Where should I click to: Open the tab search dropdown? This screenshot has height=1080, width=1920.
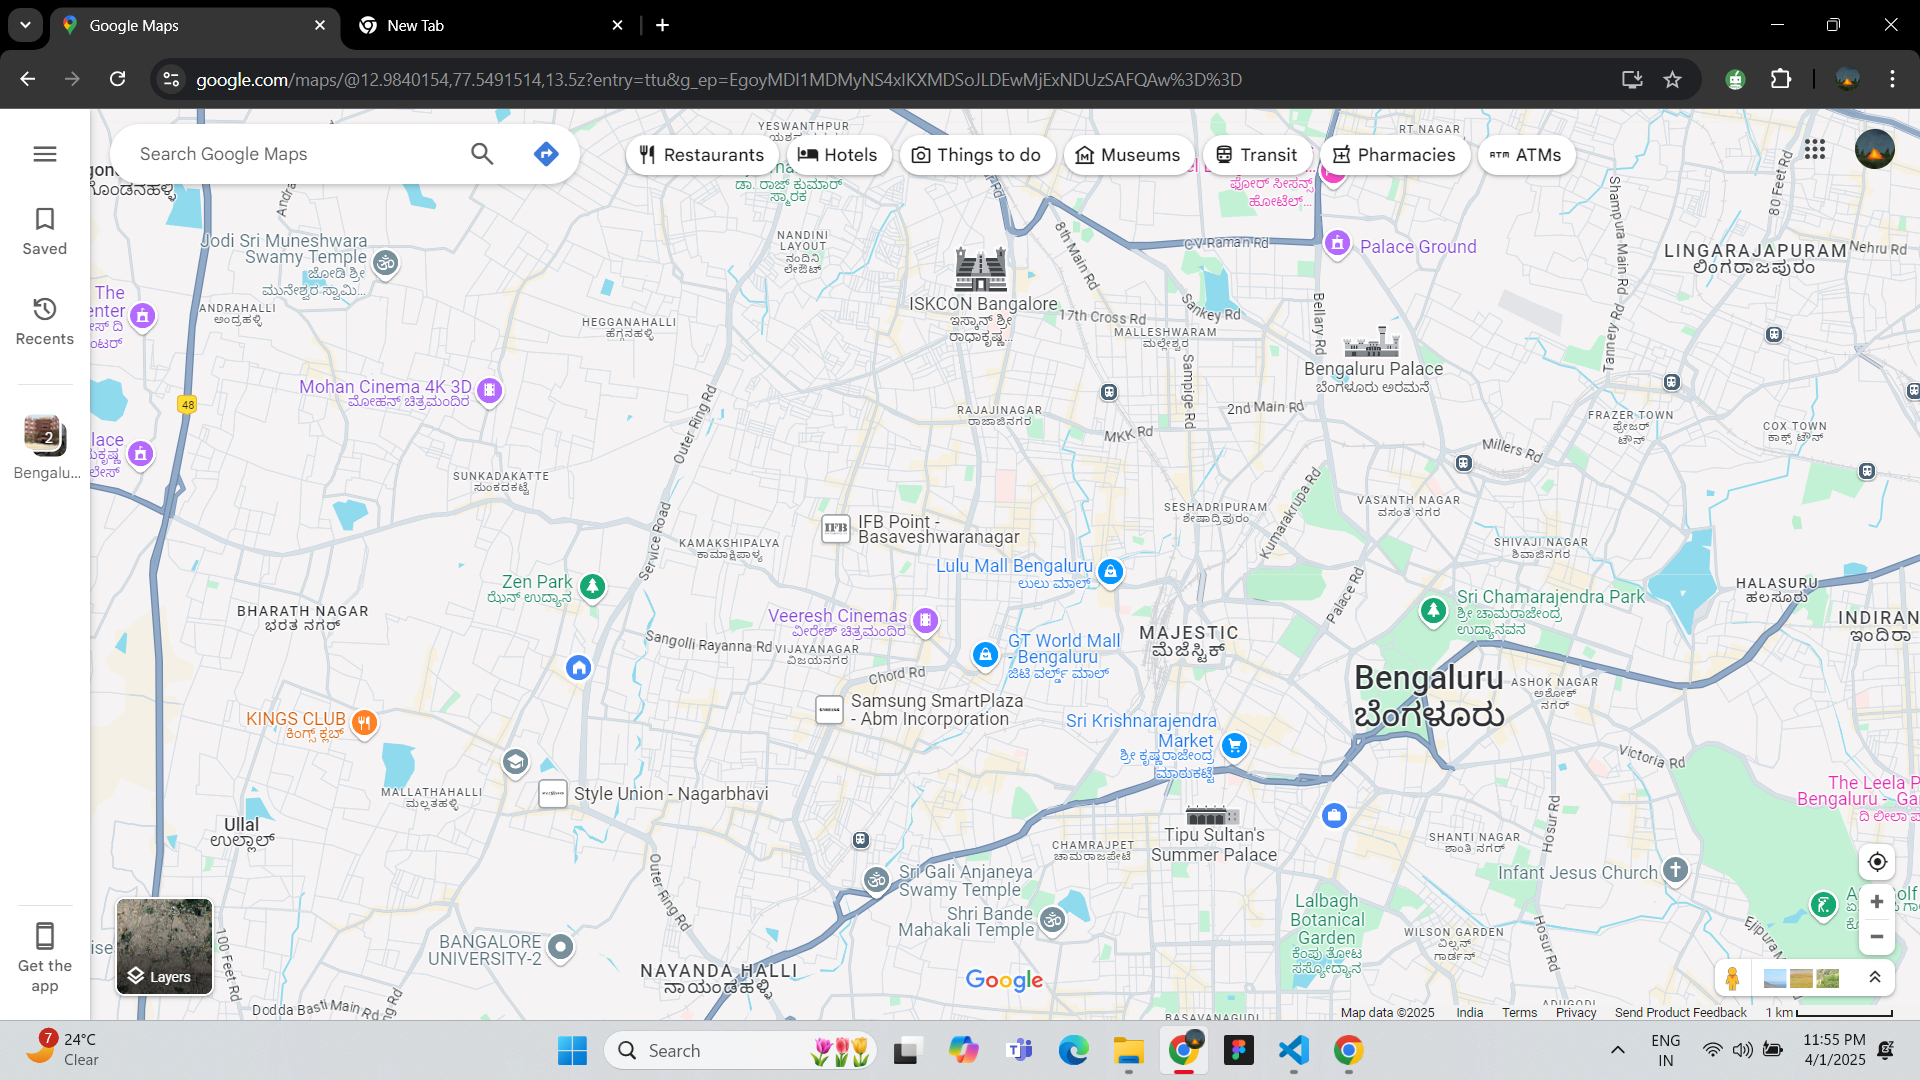25,25
